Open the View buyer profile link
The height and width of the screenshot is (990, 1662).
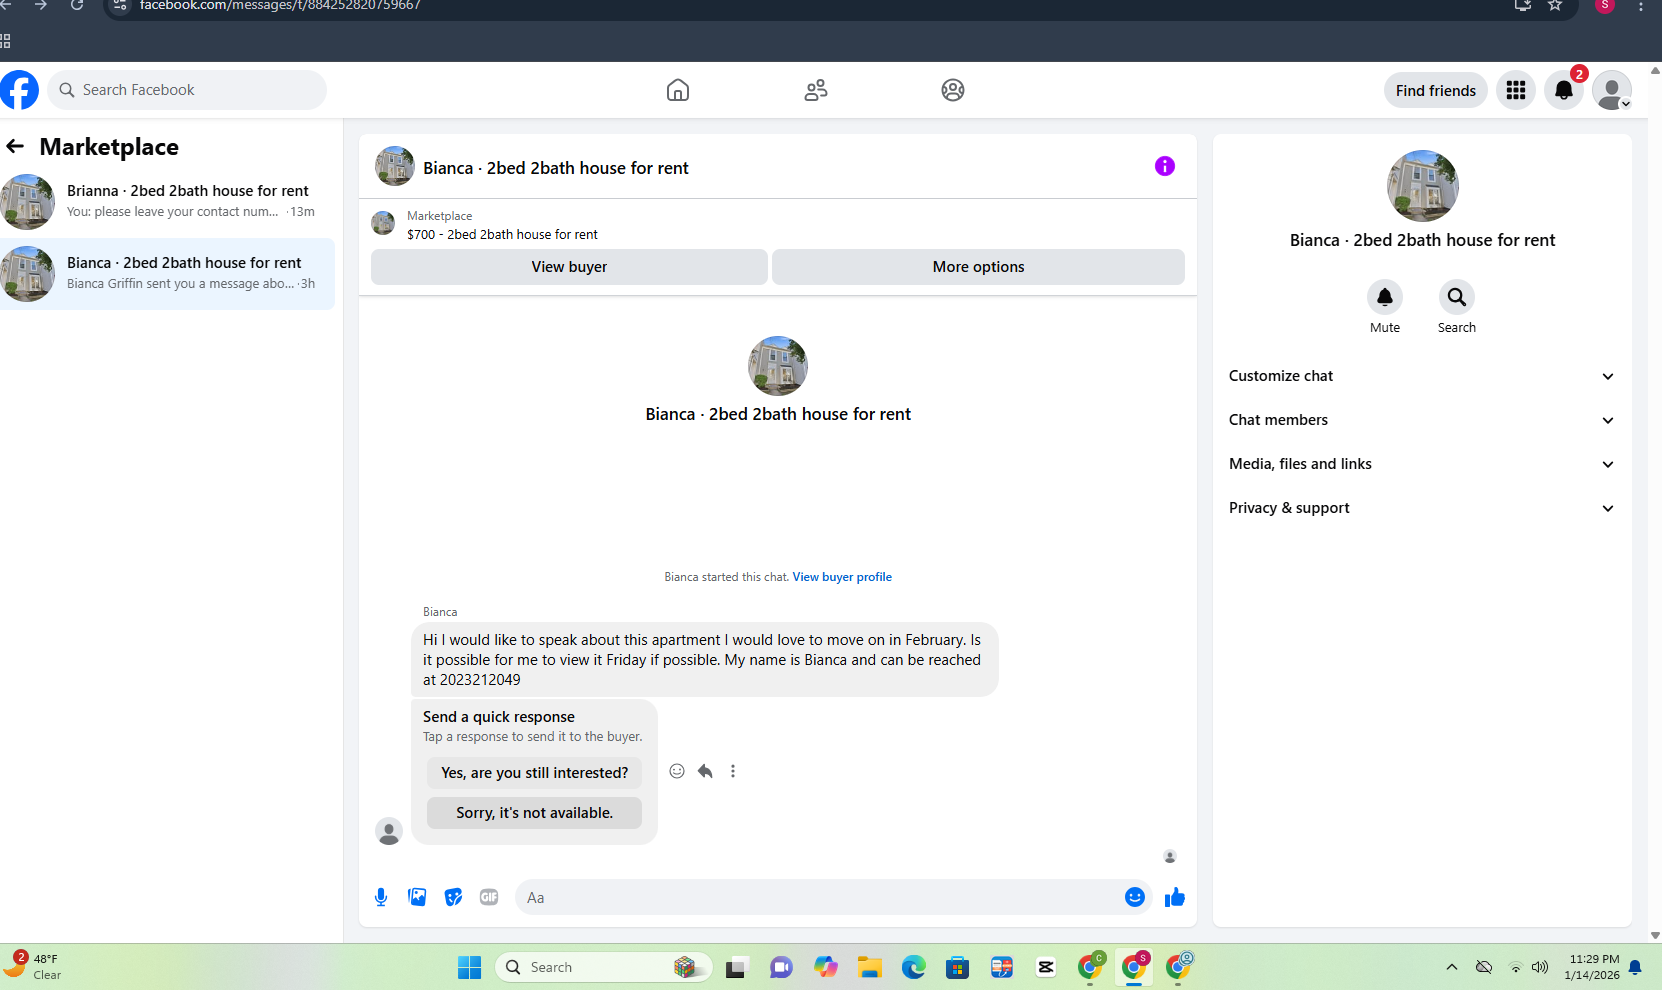click(842, 577)
